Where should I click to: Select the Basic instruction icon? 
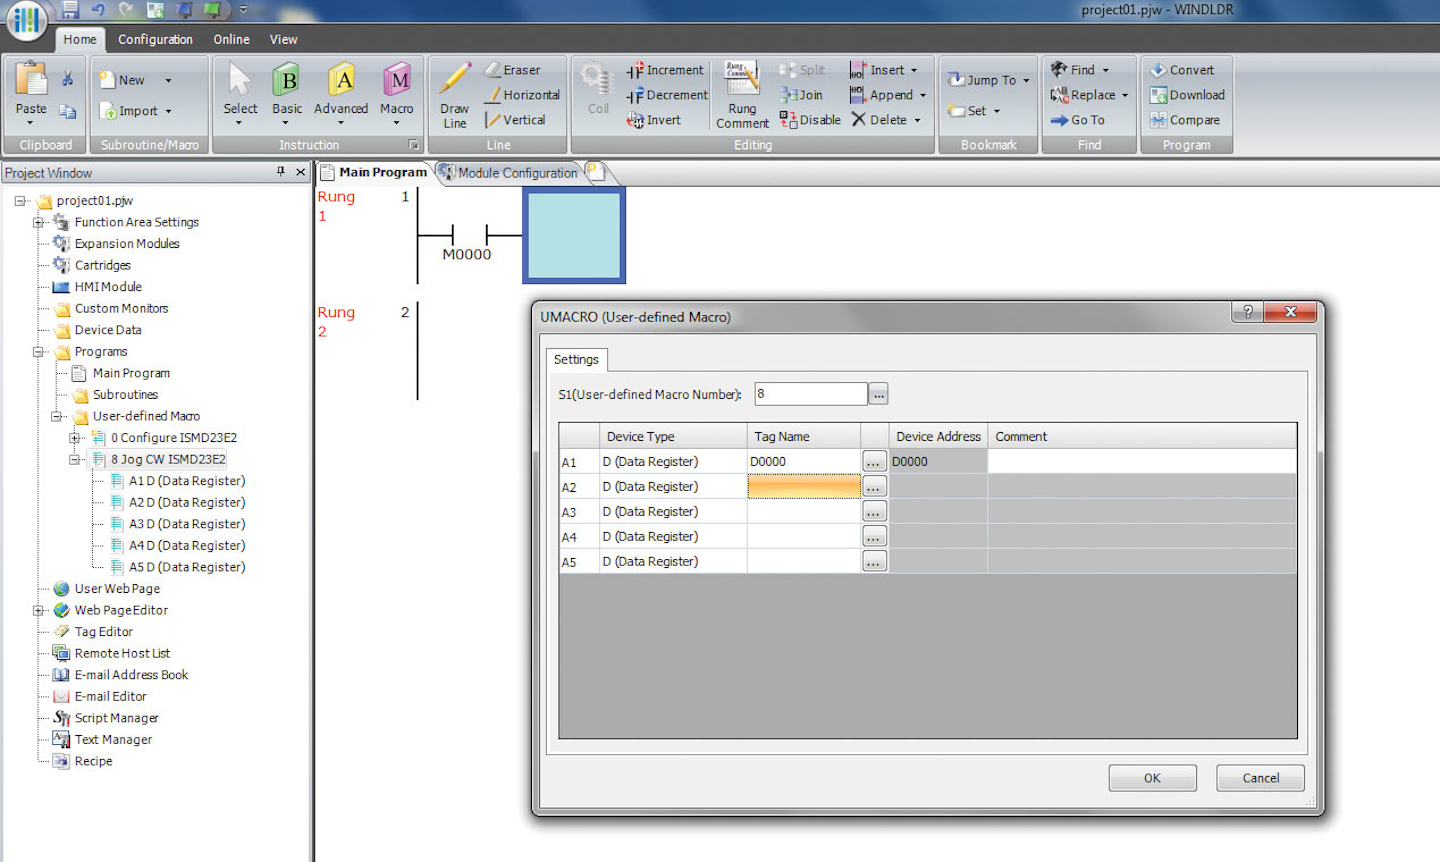[x=287, y=82]
